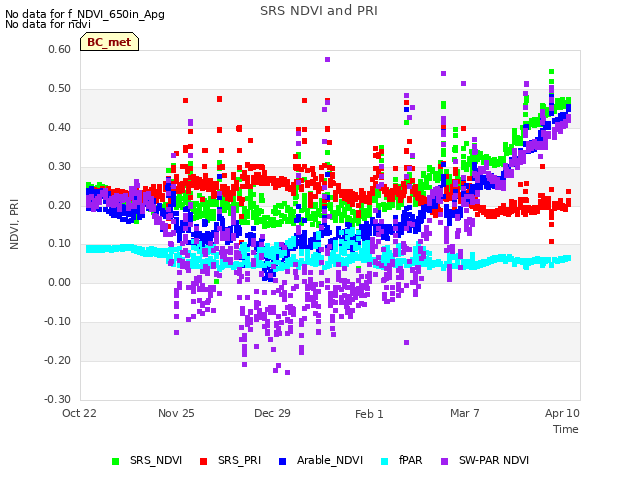The width and height of the screenshot is (640, 480).
Task: Click the 0.40 y-axis tick label
Action: point(60,127)
